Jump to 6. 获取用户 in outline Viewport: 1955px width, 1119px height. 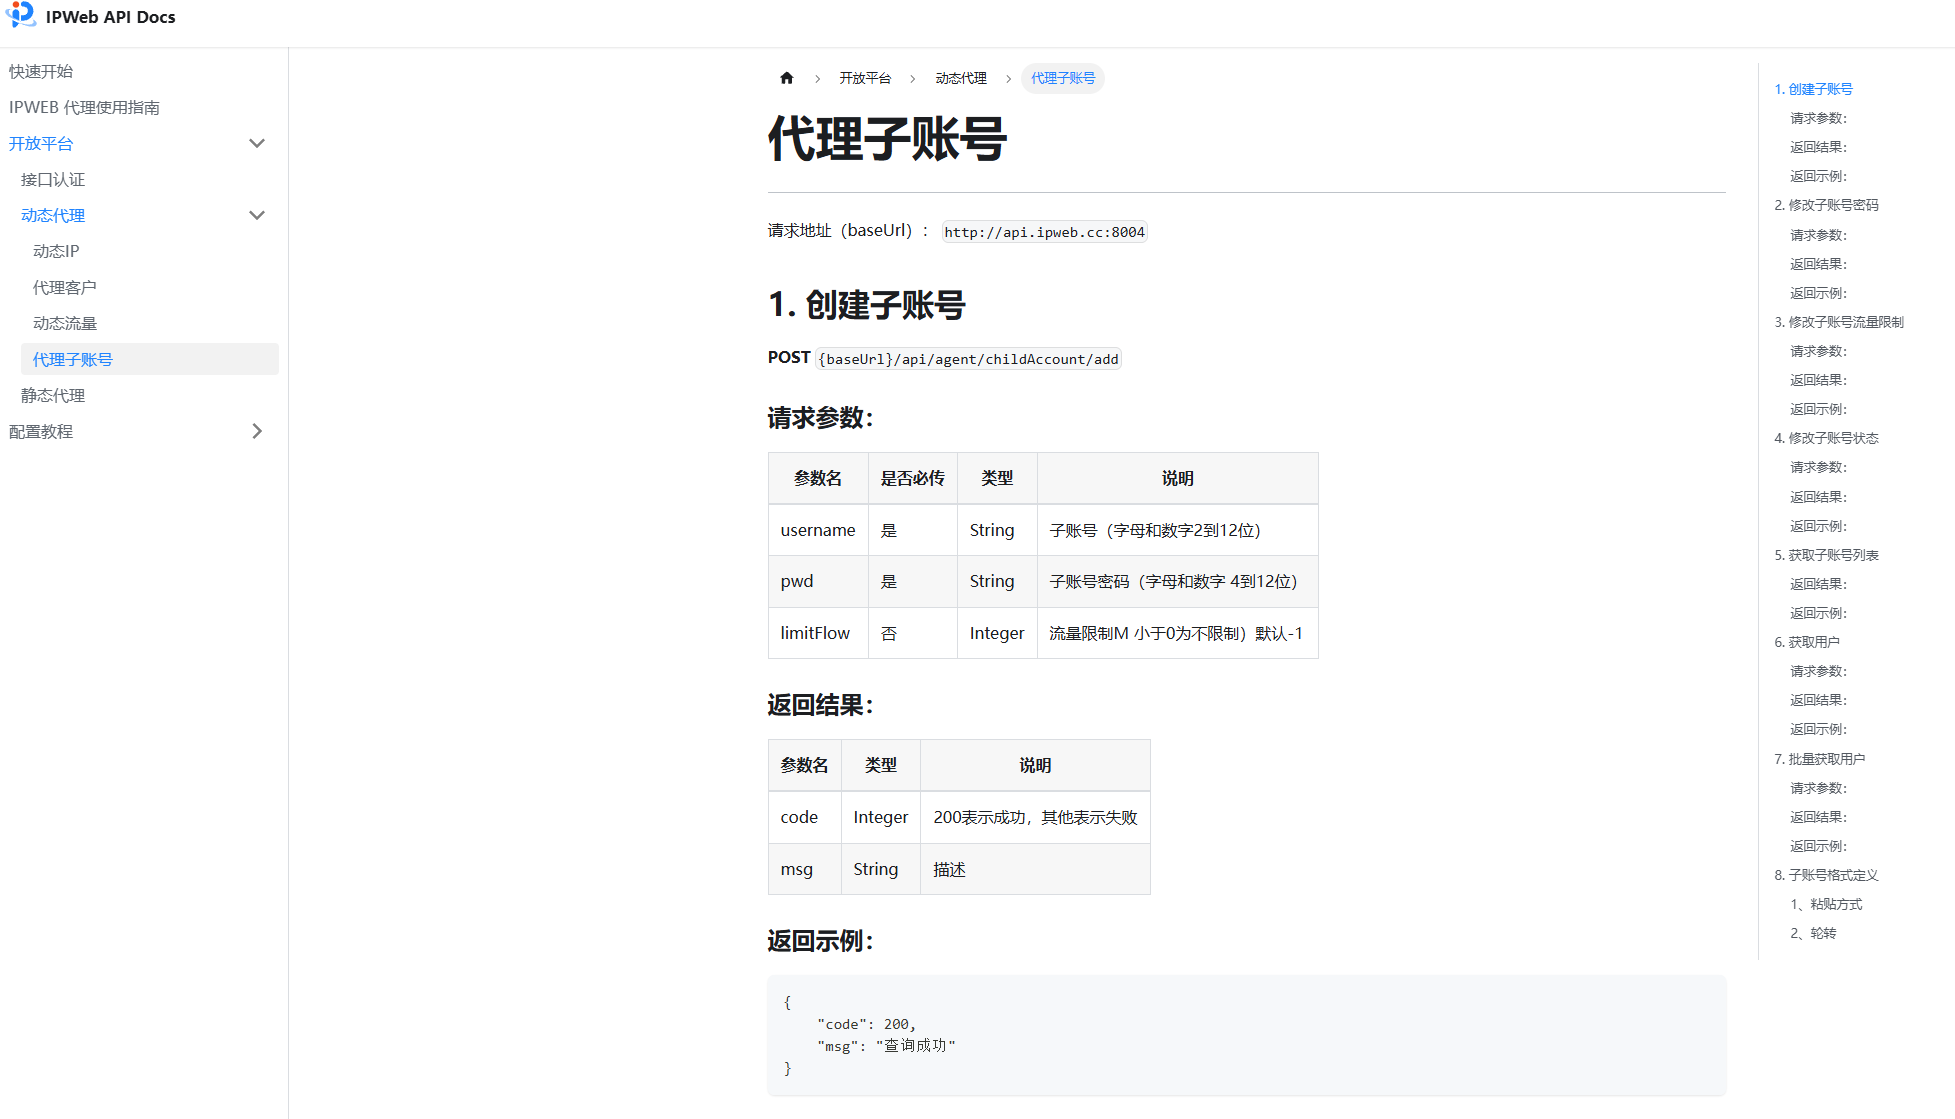coord(1807,642)
